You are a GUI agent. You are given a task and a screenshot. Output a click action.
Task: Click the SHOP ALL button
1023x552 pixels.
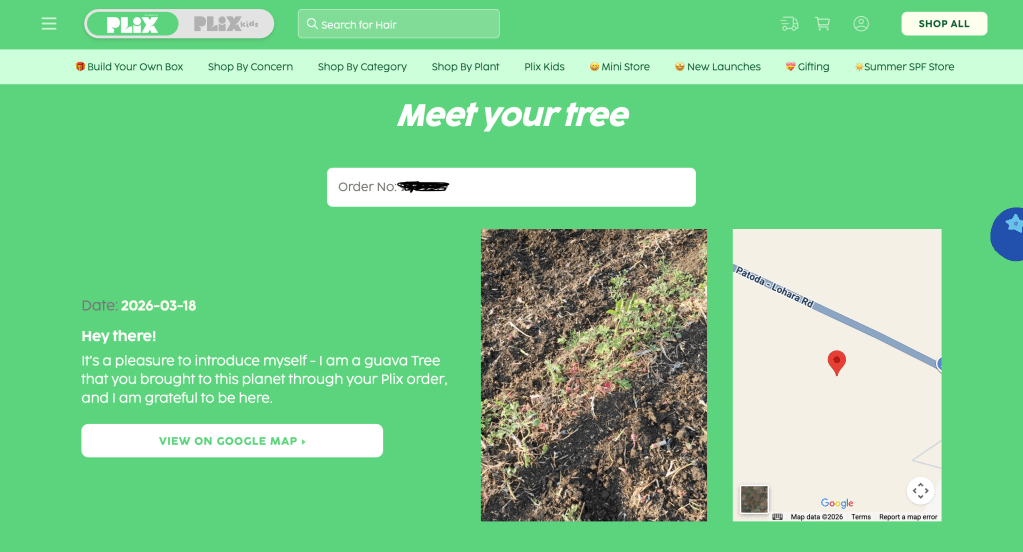[944, 23]
